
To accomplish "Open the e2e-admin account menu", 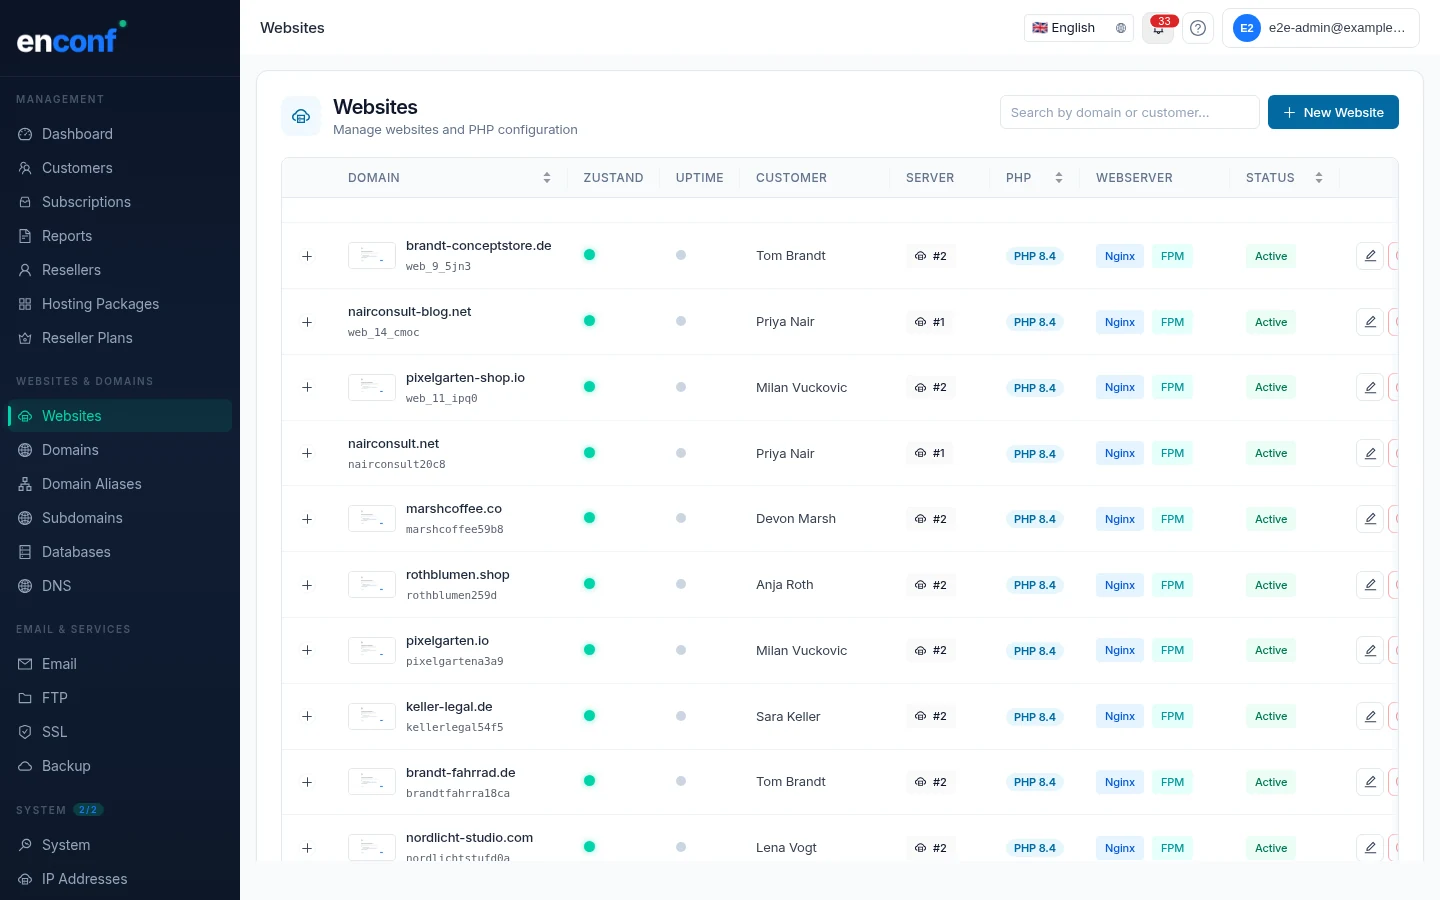I will pos(1320,28).
